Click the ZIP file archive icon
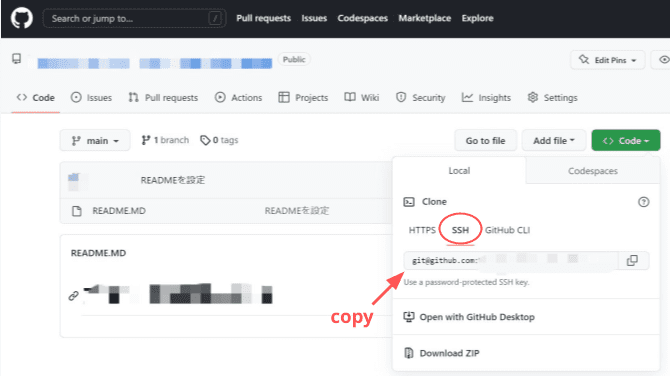The image size is (670, 376). pyautogui.click(x=409, y=353)
